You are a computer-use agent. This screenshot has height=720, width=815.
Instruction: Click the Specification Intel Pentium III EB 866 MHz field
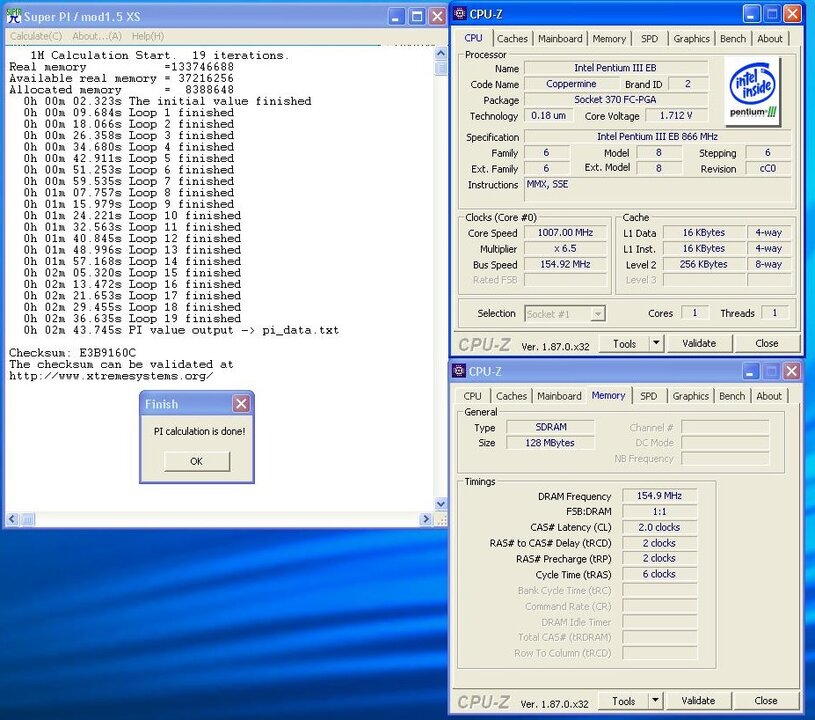658,137
